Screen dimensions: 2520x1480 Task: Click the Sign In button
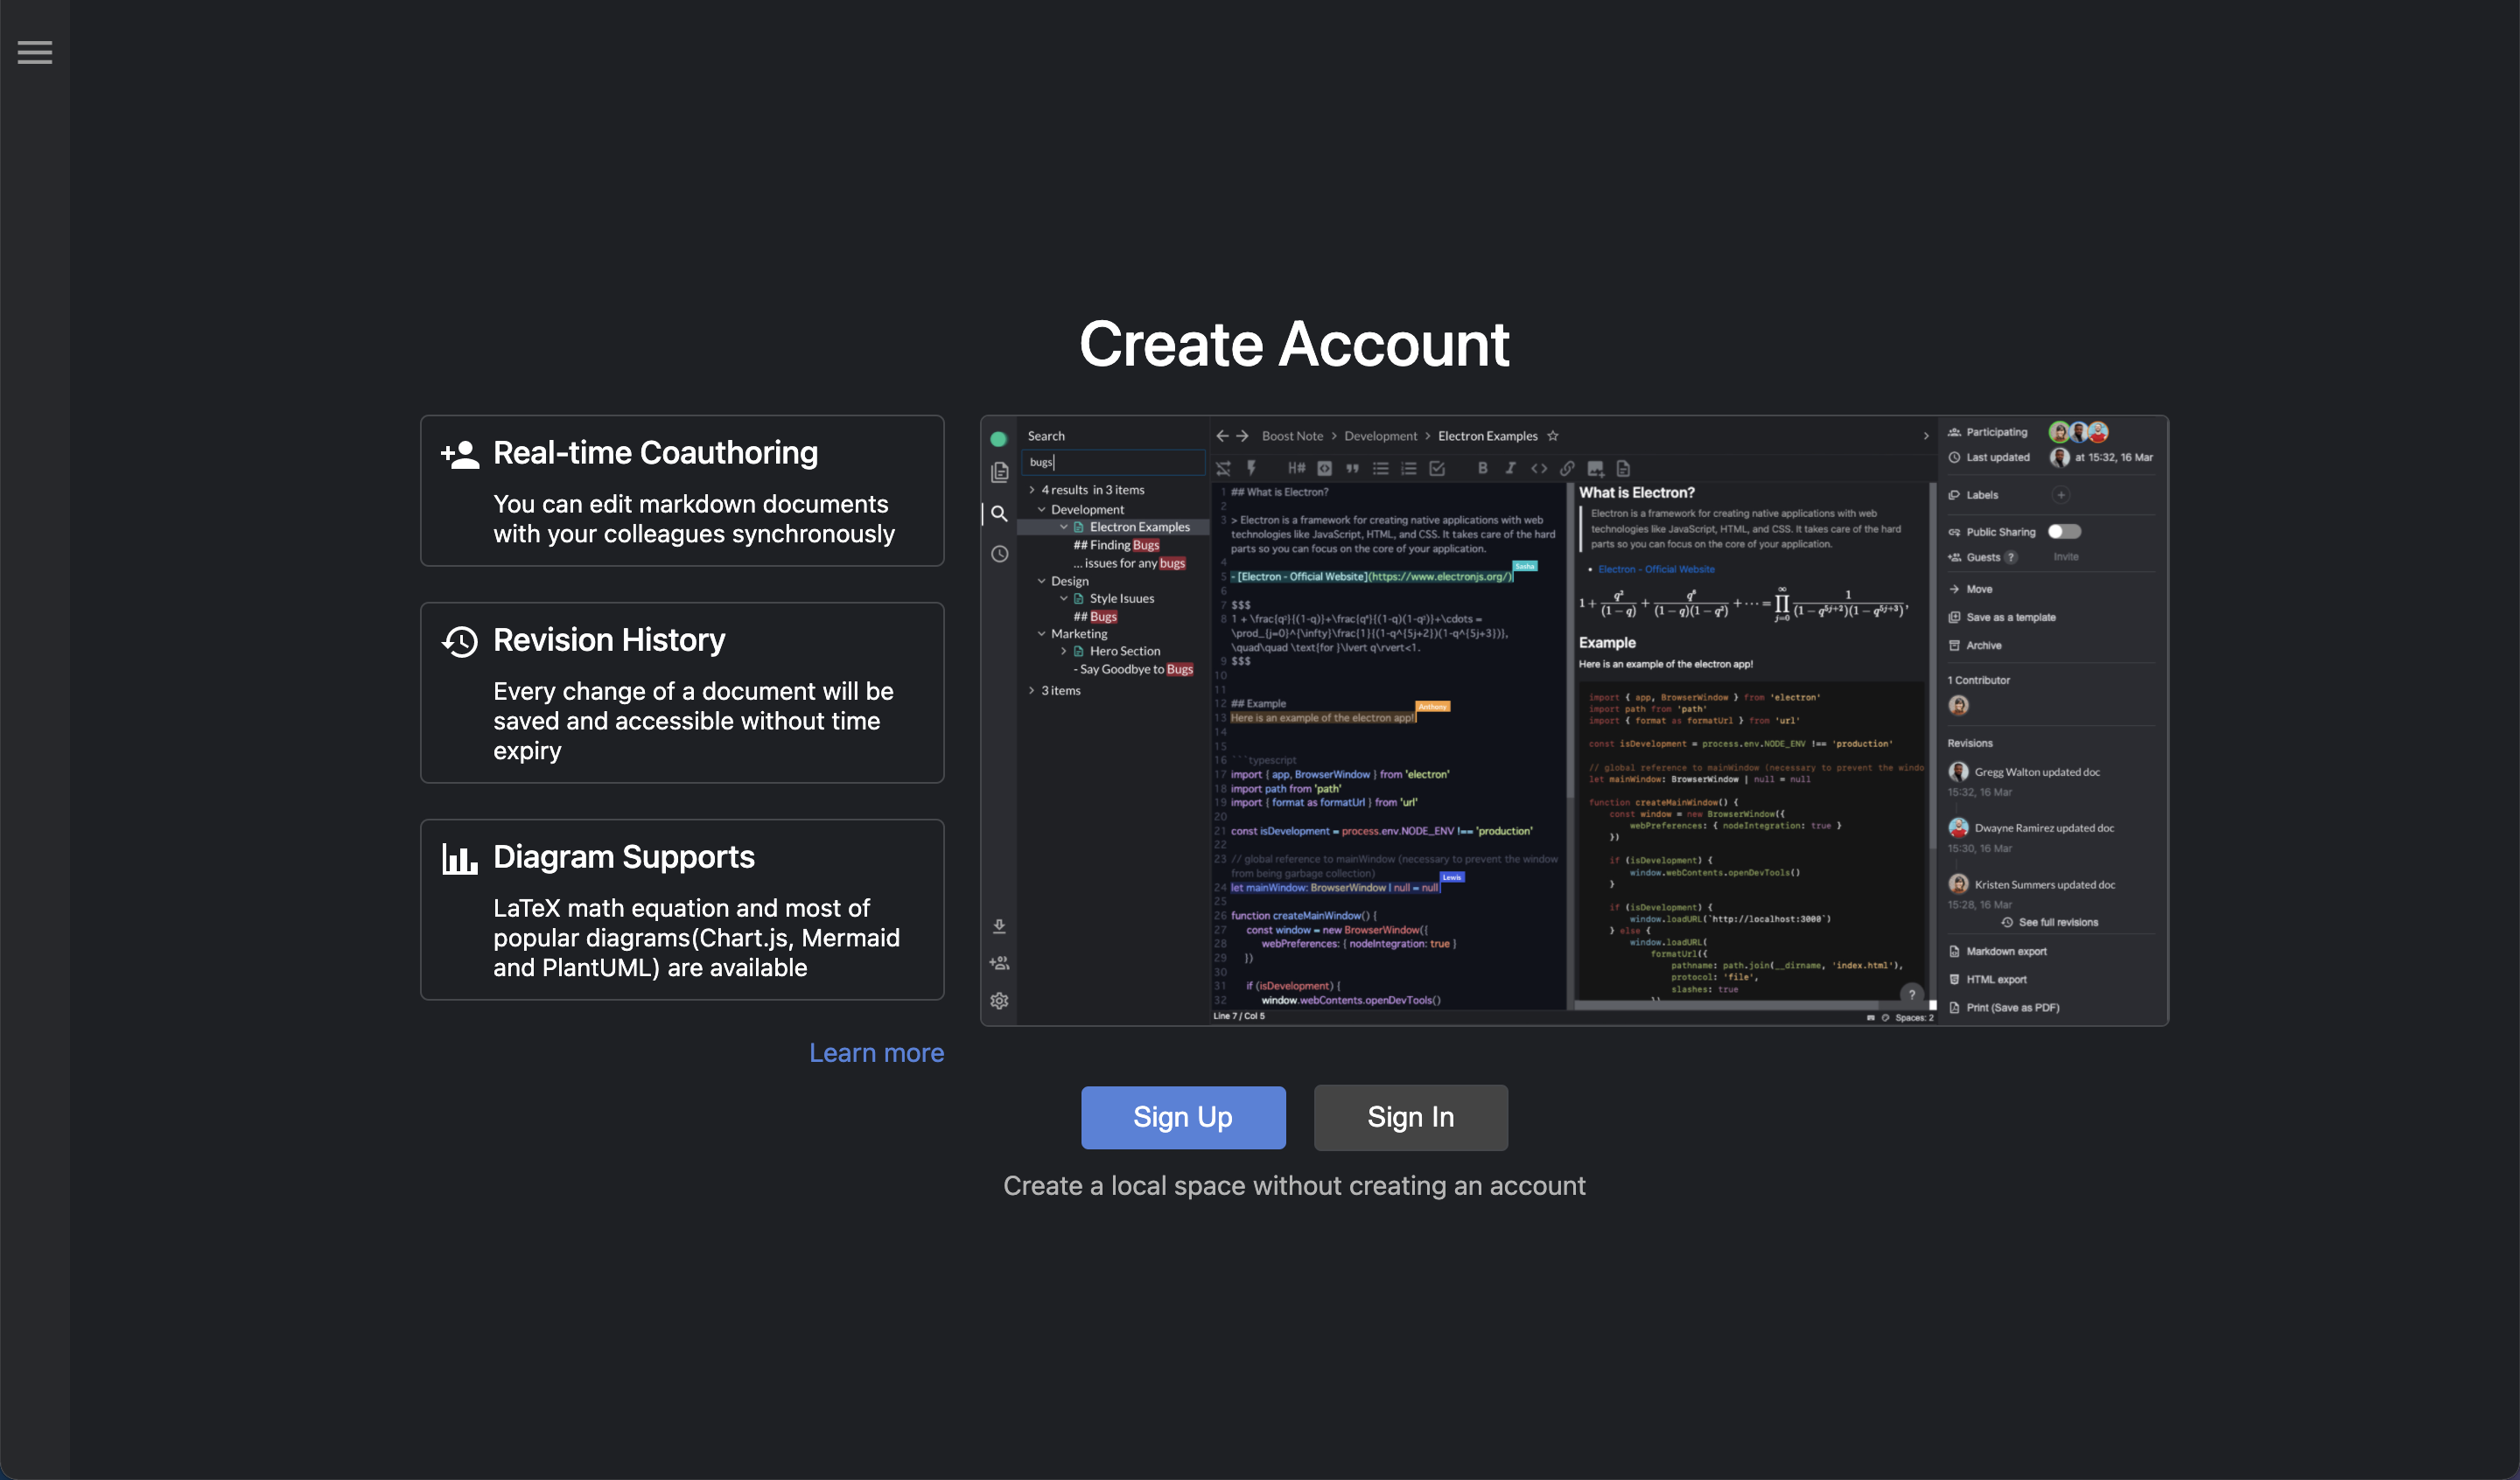[x=1410, y=1117]
